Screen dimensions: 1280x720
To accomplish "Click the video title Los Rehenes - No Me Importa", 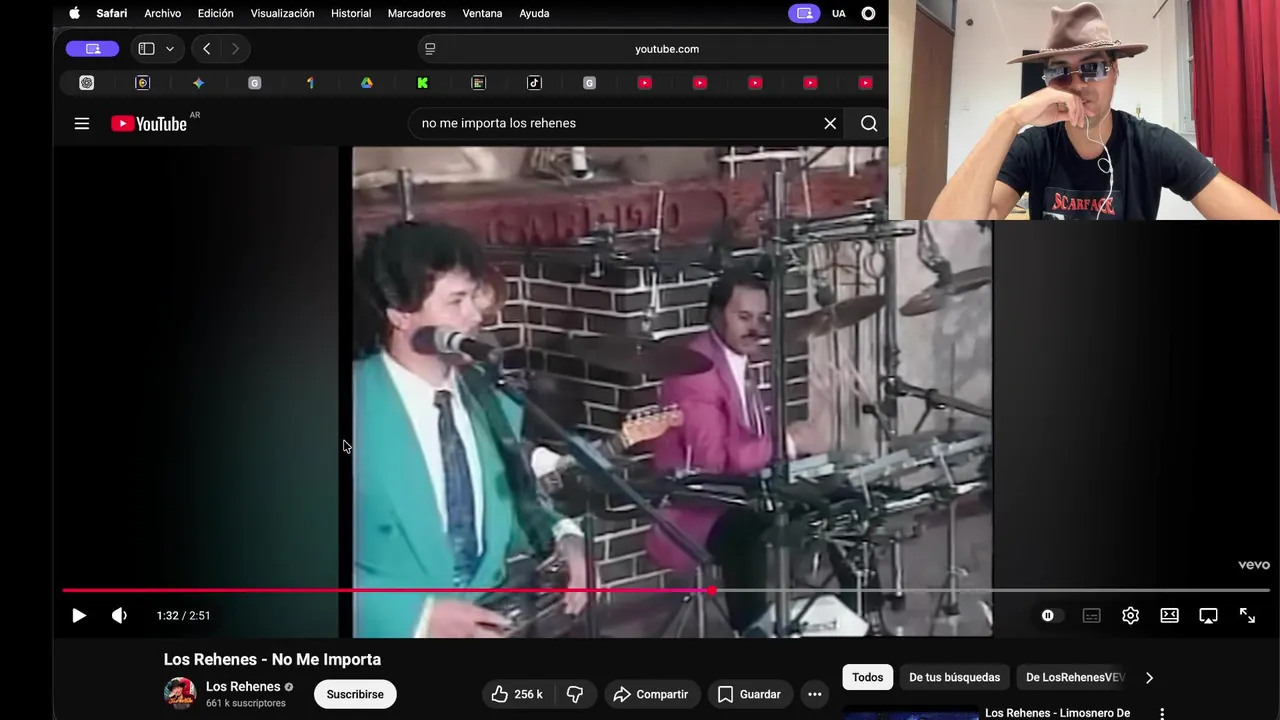I will [x=272, y=659].
